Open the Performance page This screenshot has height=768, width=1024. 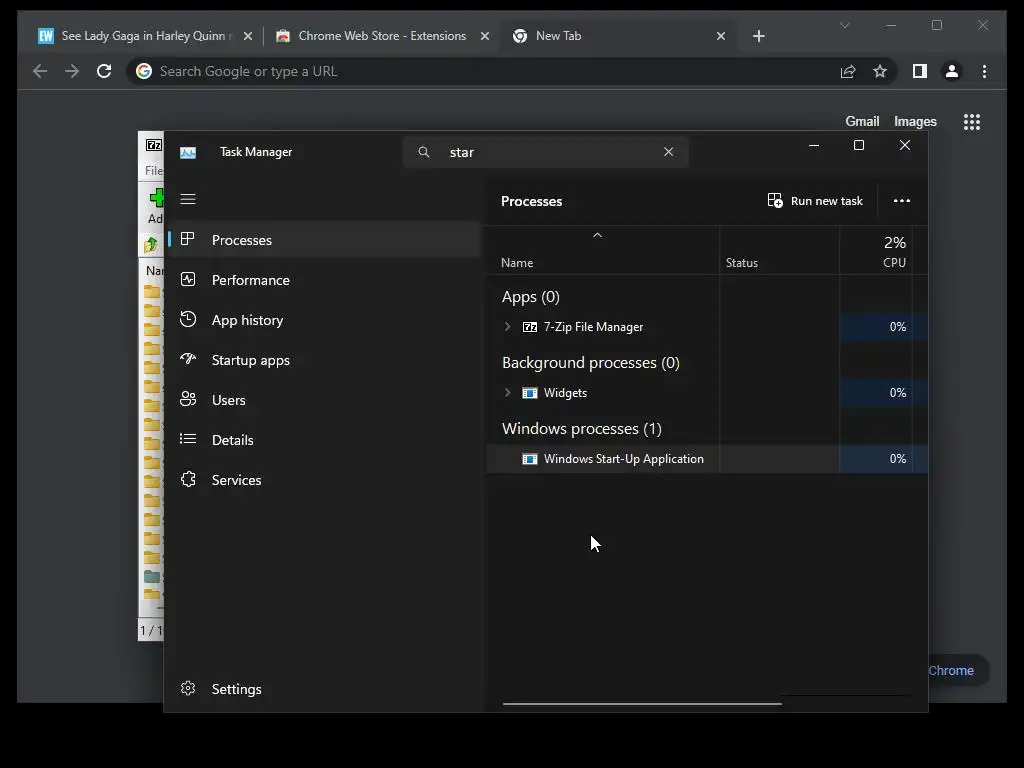[x=325, y=280]
